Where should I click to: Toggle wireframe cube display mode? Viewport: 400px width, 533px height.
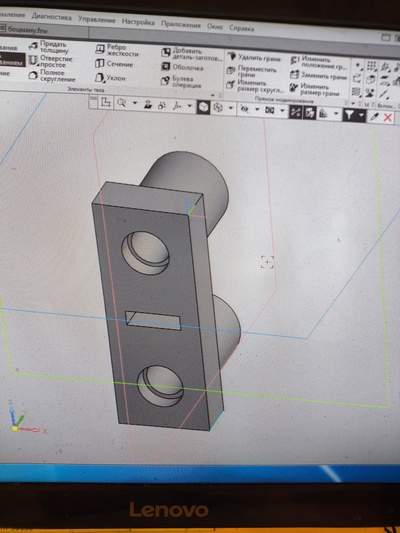point(218,108)
